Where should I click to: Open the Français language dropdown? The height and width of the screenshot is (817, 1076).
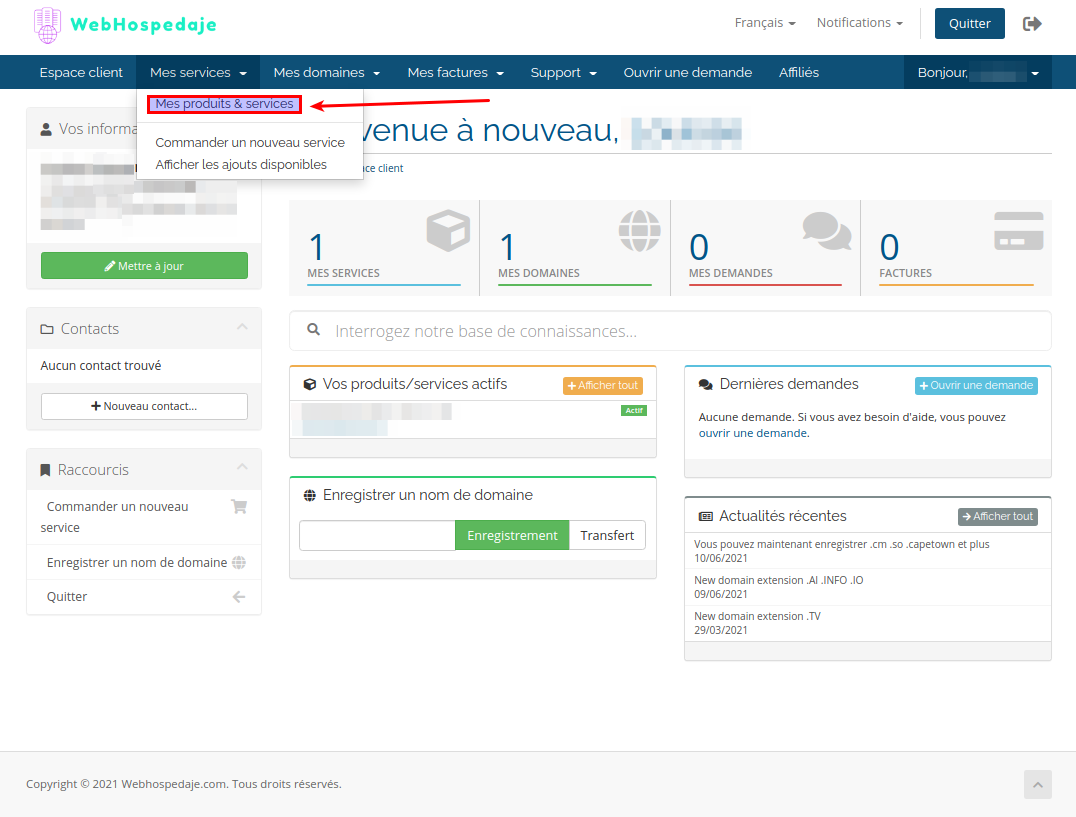pos(764,23)
